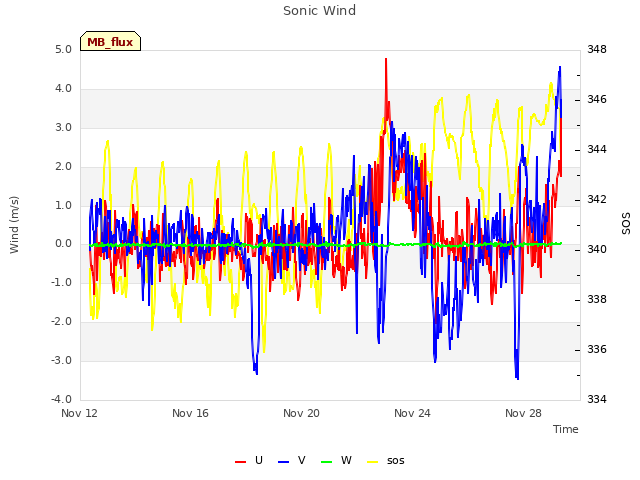Click the Nov 16 x-axis tick label
Image resolution: width=640 pixels, height=480 pixels.
(190, 413)
